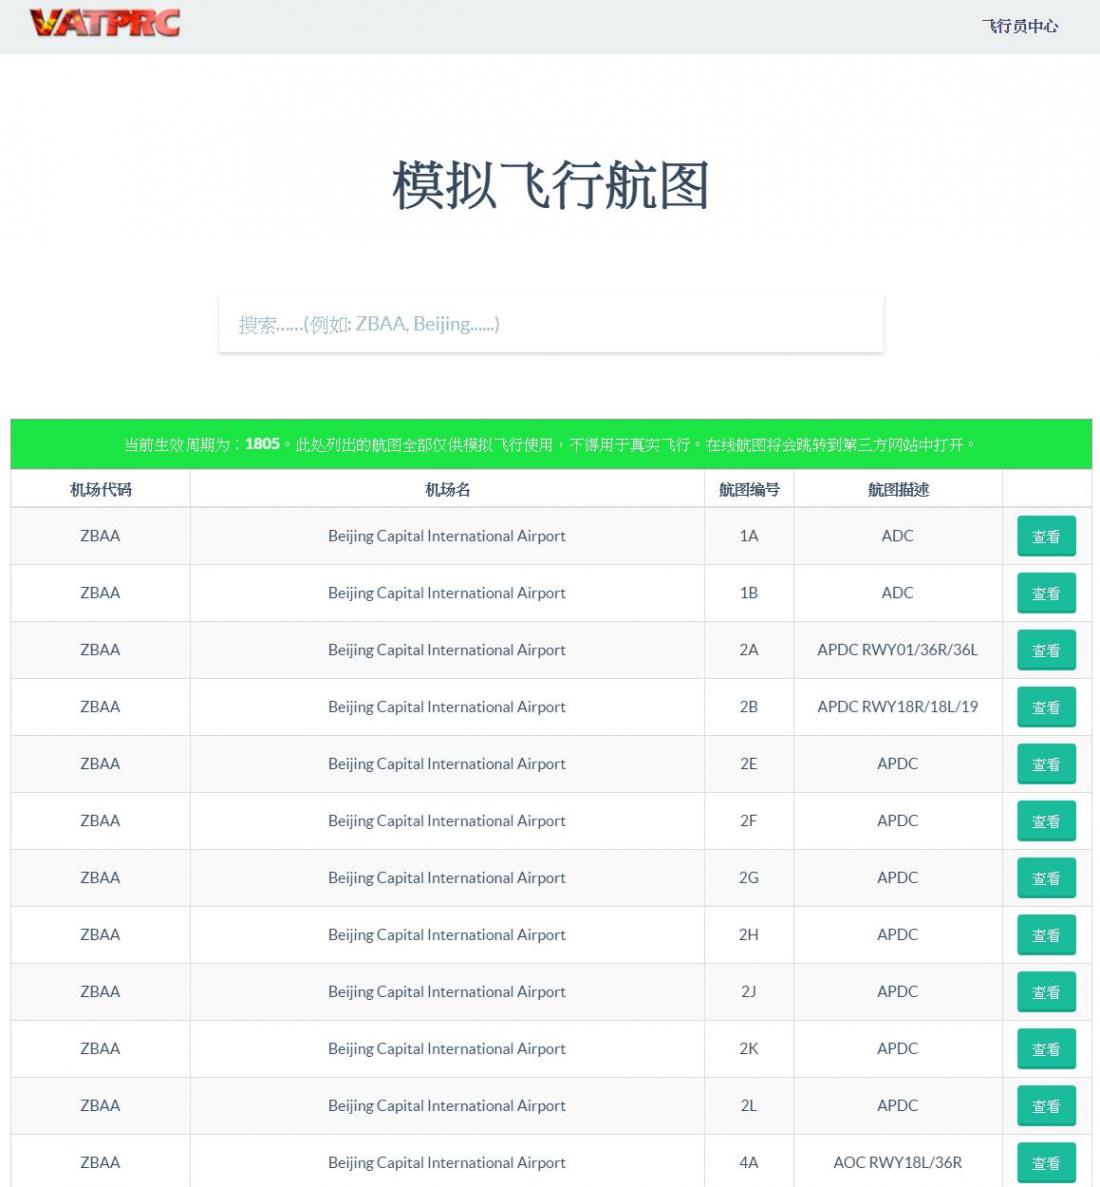Open the 2H APDC chart
The image size is (1100, 1187).
pos(1046,935)
